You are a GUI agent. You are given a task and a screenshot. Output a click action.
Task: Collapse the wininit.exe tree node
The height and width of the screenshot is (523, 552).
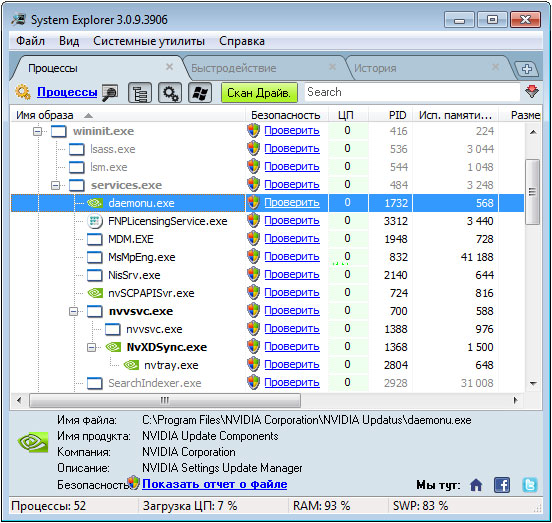tap(37, 132)
